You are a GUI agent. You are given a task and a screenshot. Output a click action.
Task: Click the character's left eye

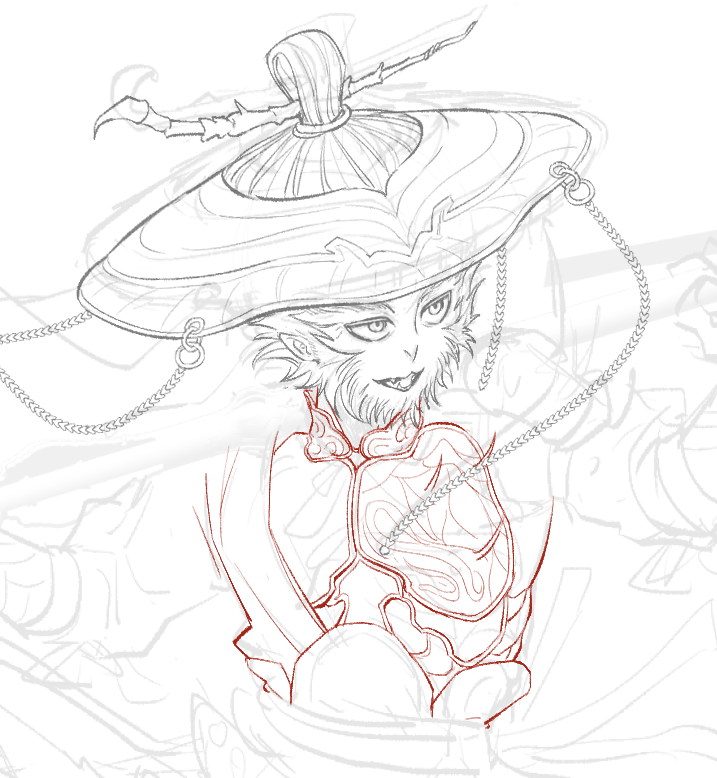[371, 327]
